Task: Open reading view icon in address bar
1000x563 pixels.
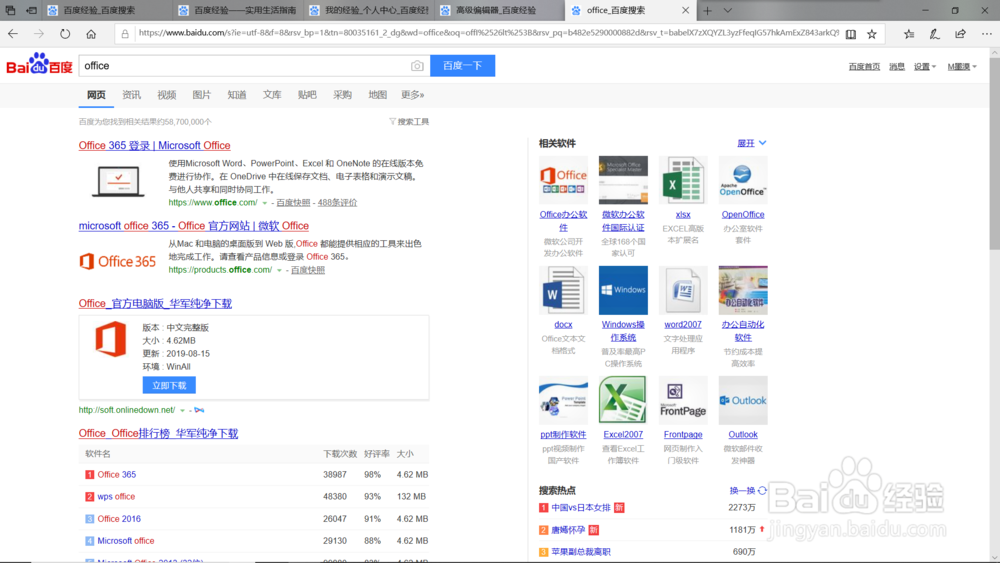Action: point(851,34)
